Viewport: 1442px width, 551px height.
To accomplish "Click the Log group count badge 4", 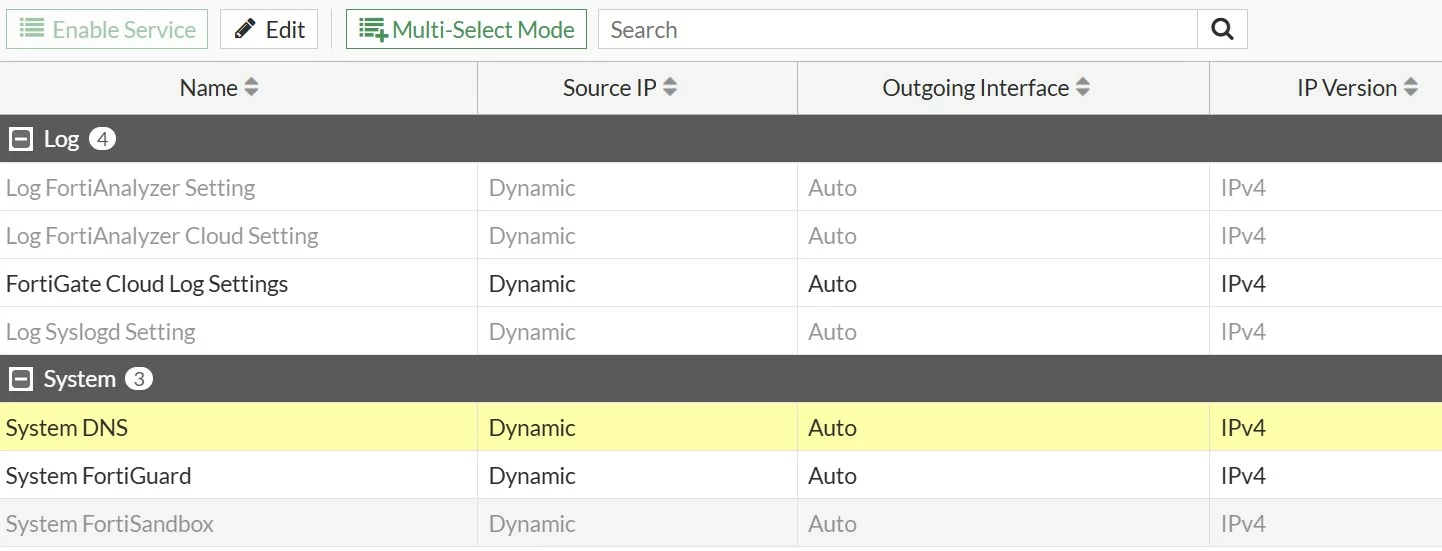I will pos(102,140).
